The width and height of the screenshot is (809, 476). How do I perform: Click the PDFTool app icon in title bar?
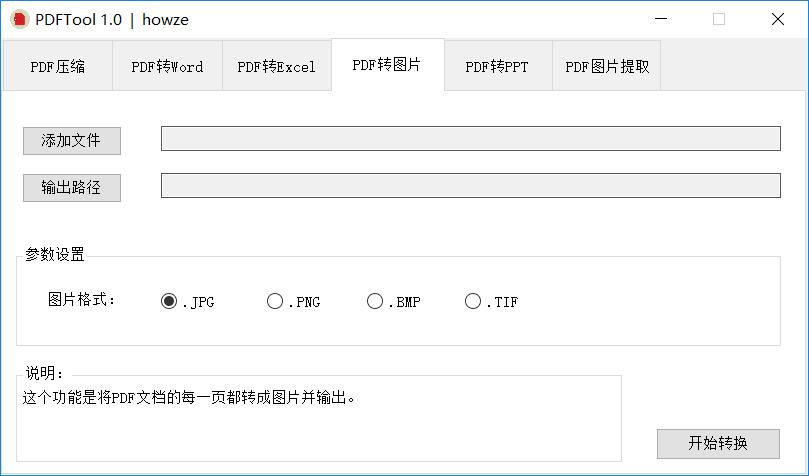(x=19, y=19)
